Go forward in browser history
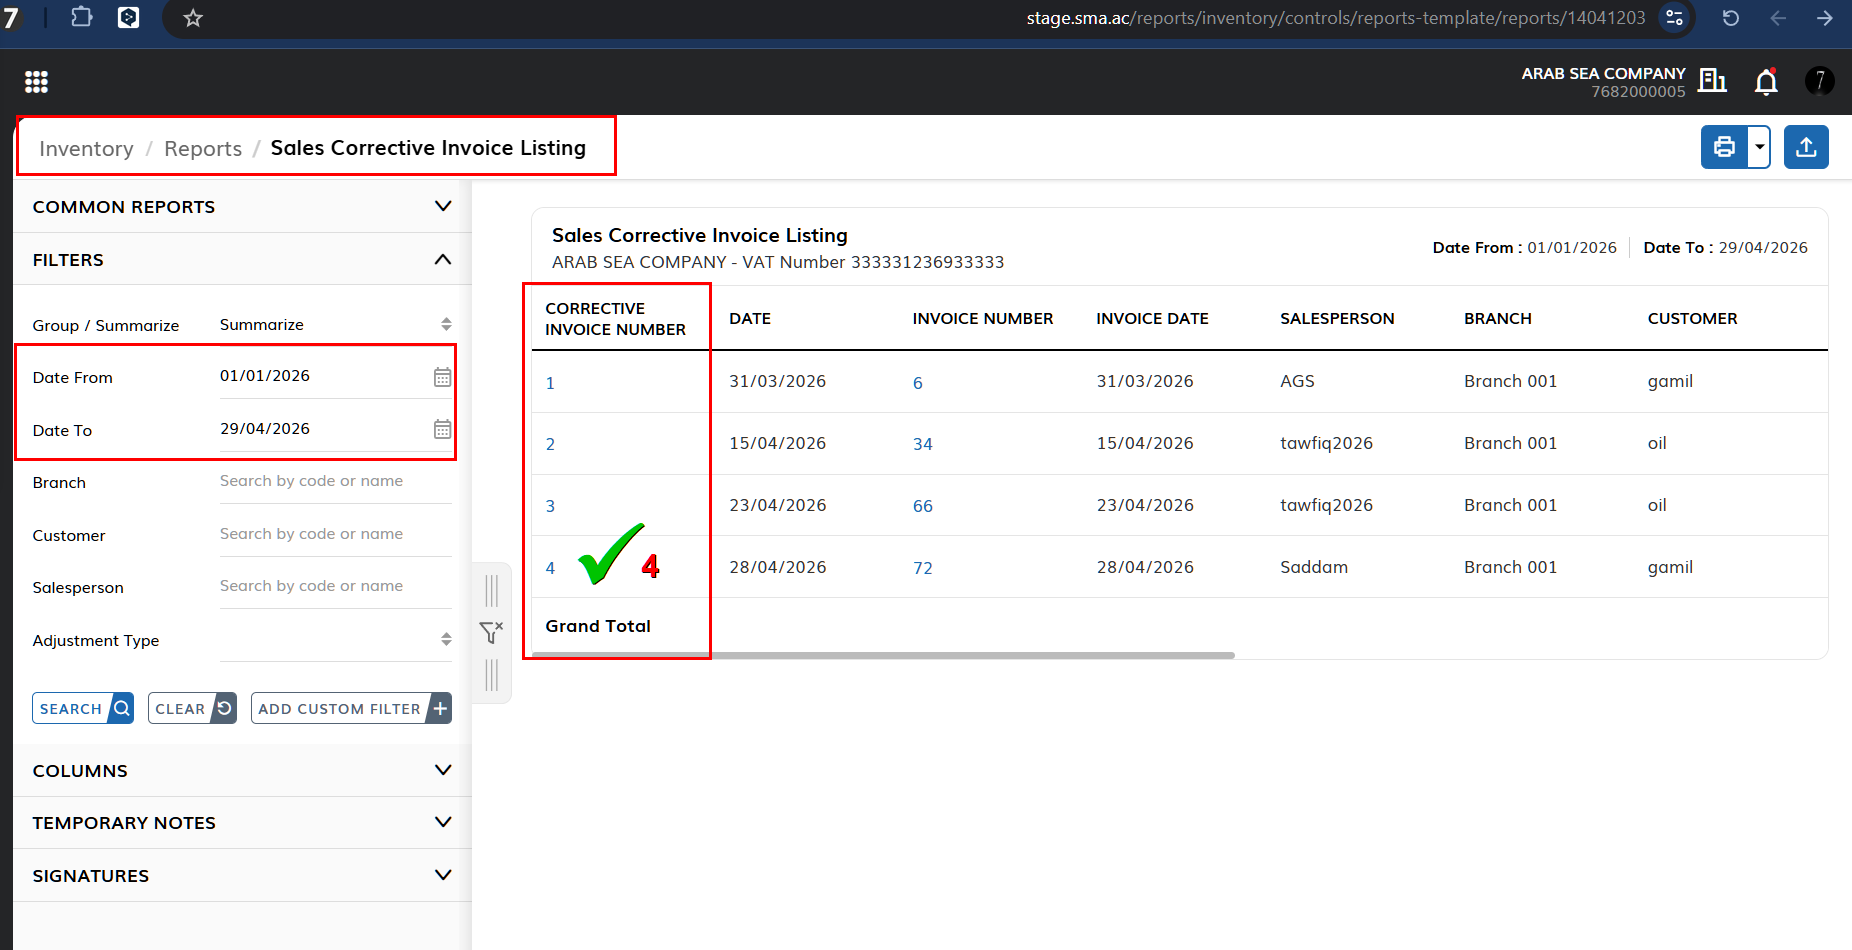The height and width of the screenshot is (950, 1852). (x=1825, y=18)
